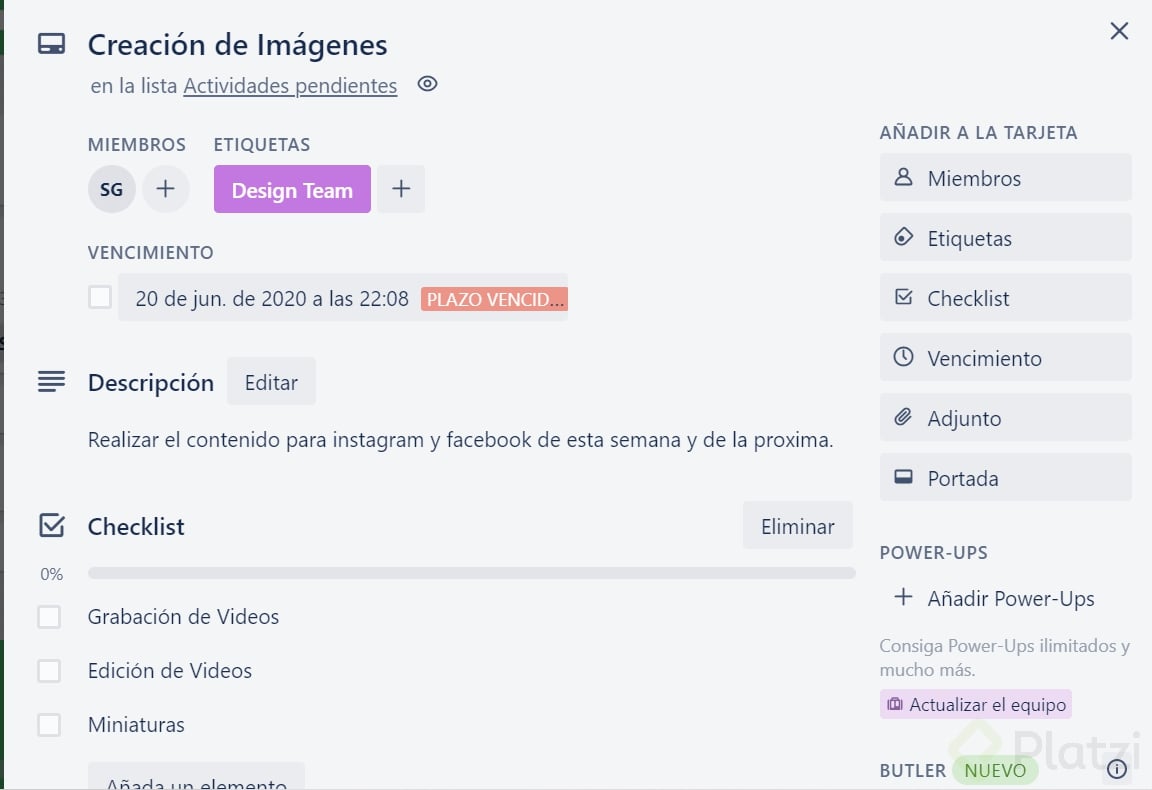Screen dimensions: 1152x790
Task: Click the PLAZO VENCIDO badge
Action: click(494, 299)
